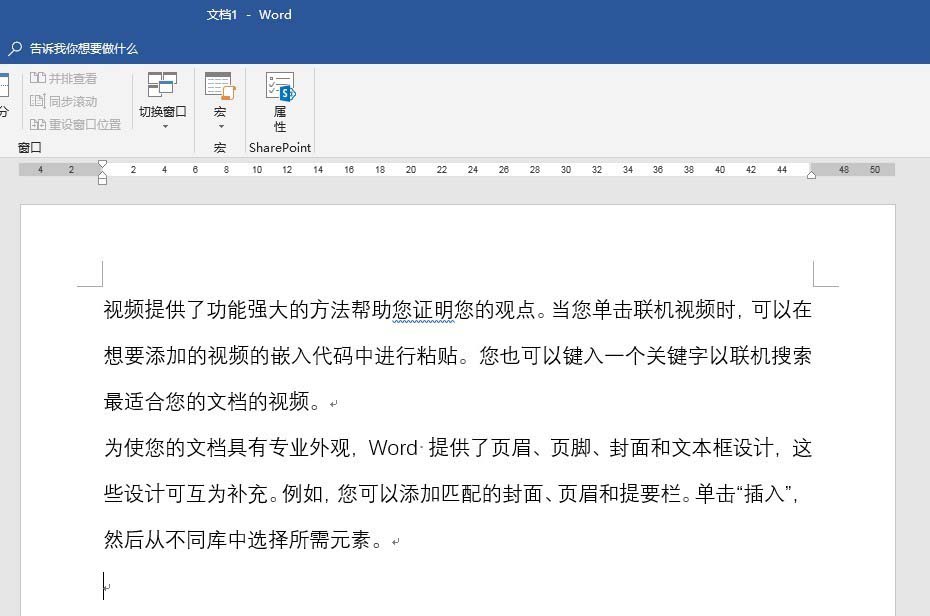Click the left indent marker on ruler

pyautogui.click(x=103, y=179)
